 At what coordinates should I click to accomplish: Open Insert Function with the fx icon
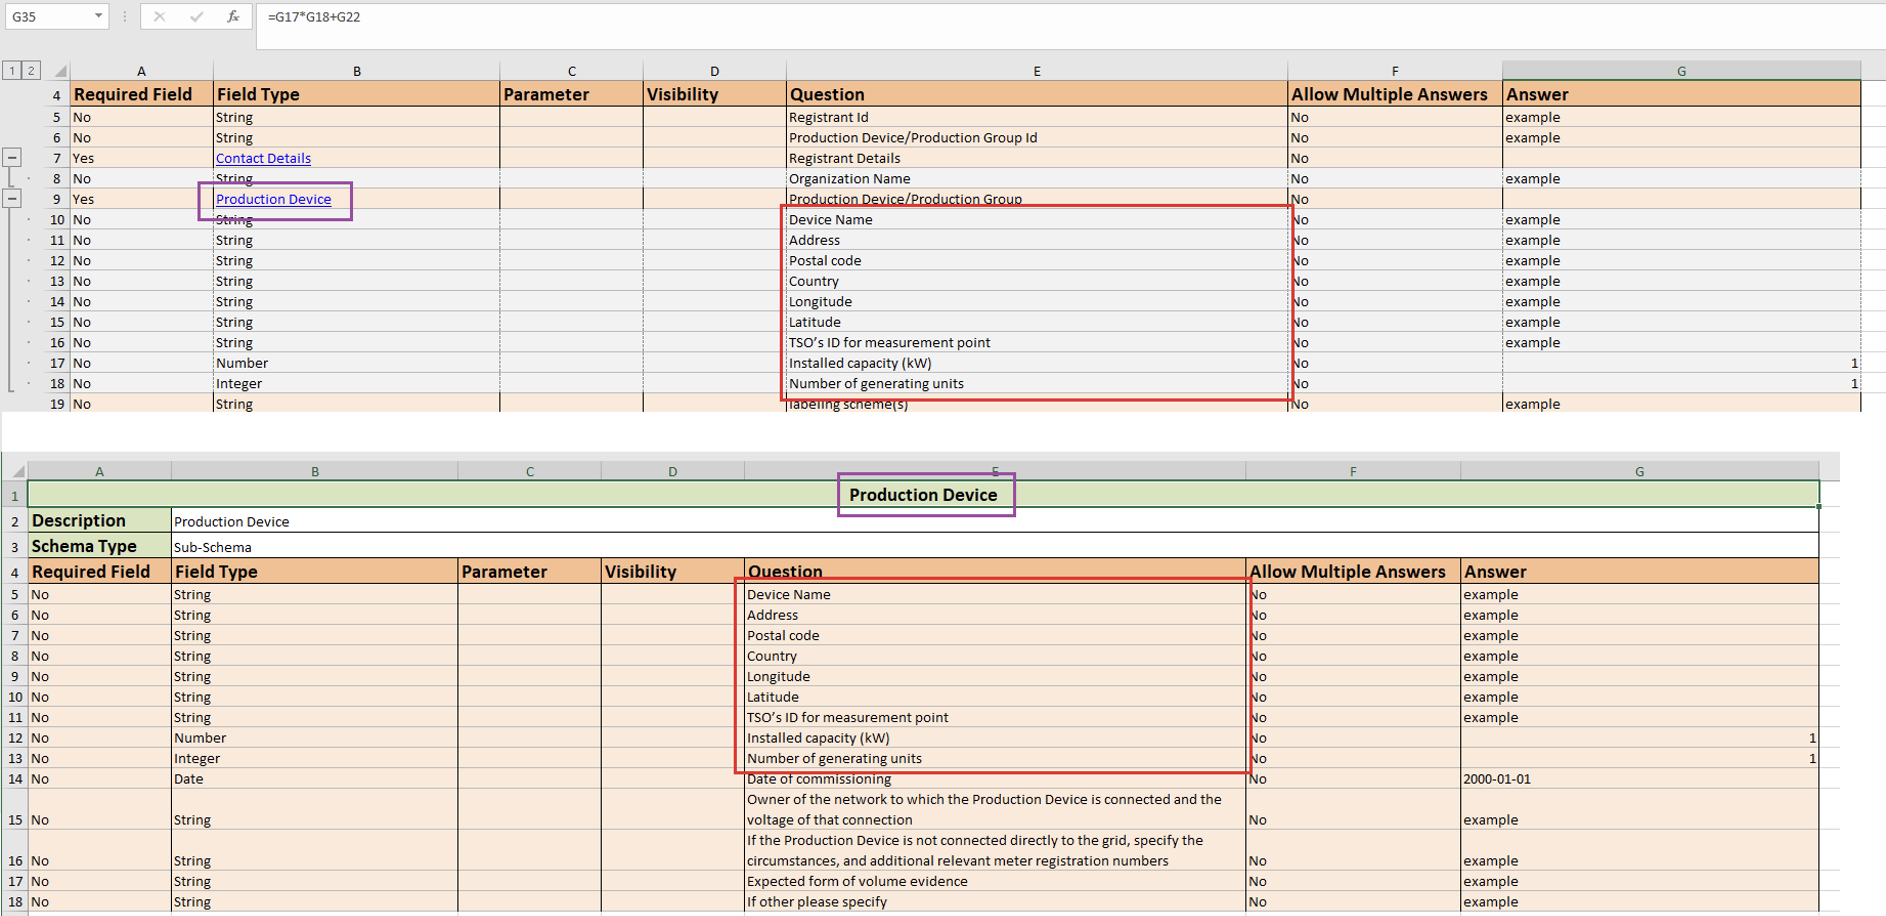point(232,17)
